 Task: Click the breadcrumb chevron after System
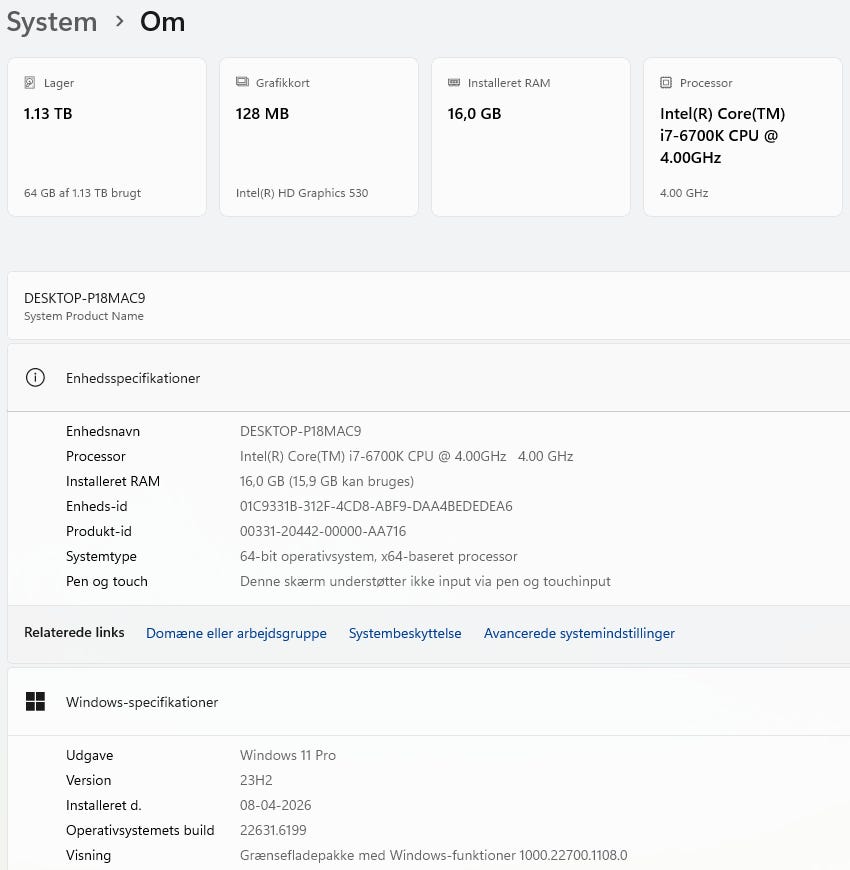[x=119, y=22]
